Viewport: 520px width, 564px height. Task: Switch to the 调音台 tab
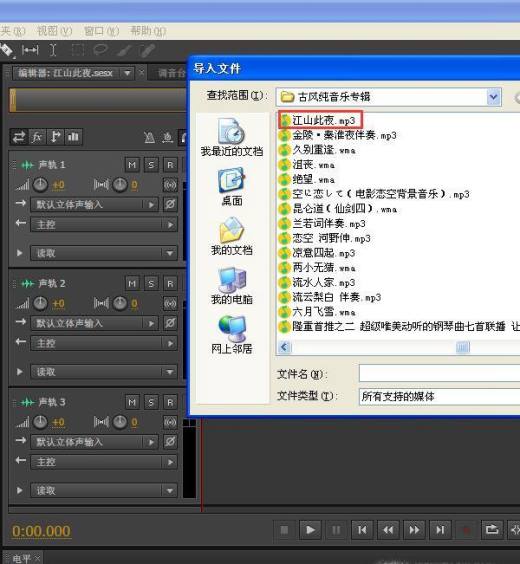tap(171, 73)
